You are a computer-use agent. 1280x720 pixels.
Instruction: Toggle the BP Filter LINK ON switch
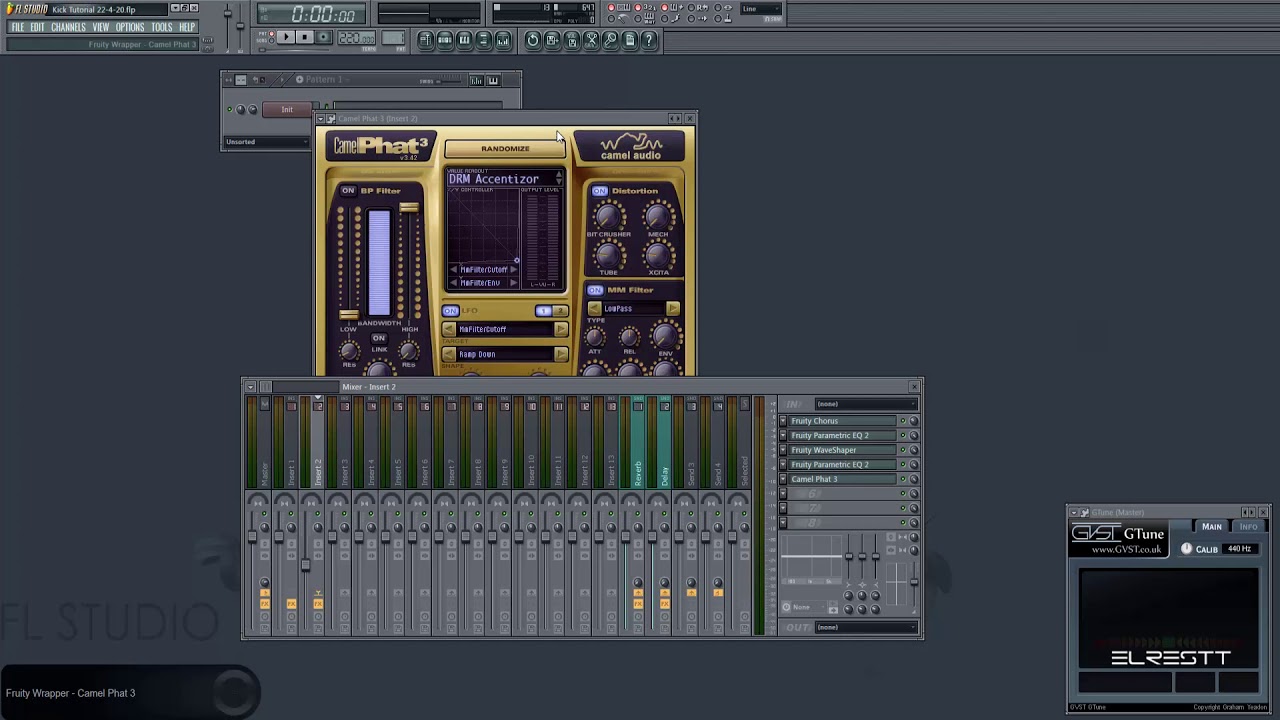[x=379, y=338]
